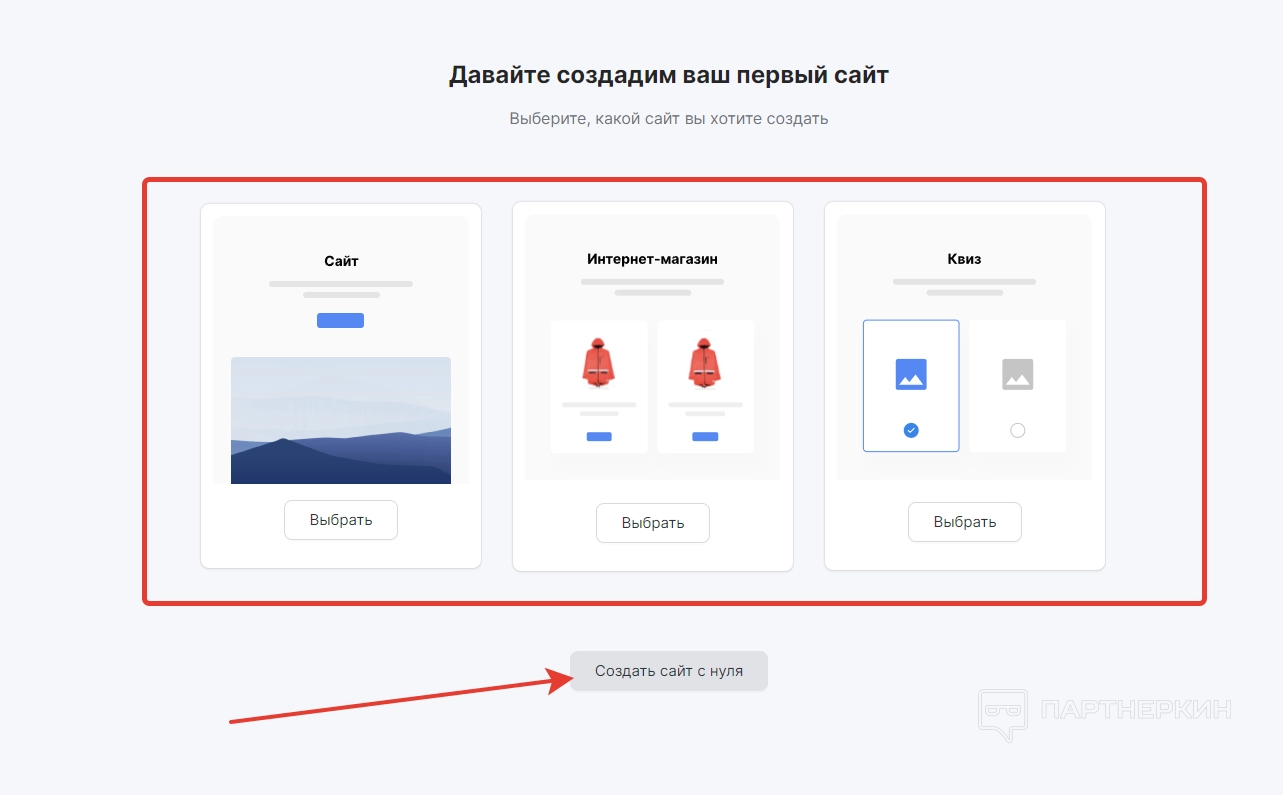Click the mountain landscape image in the Сайт preview
The image size is (1283, 795).
pos(341,420)
